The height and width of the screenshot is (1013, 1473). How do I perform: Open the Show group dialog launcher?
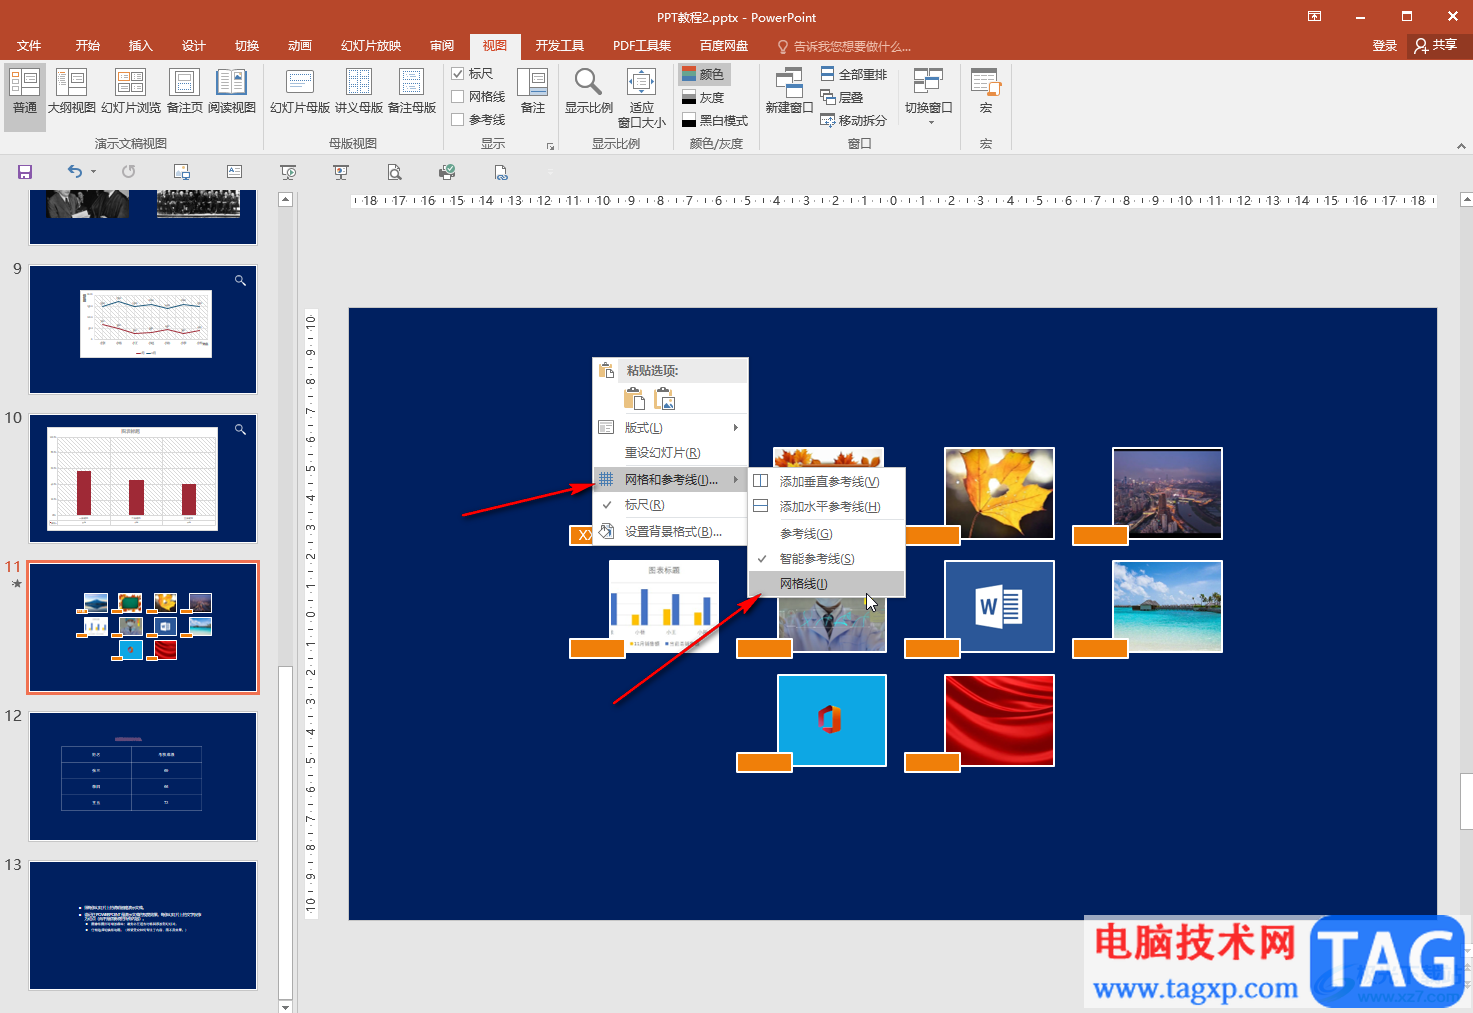(550, 146)
